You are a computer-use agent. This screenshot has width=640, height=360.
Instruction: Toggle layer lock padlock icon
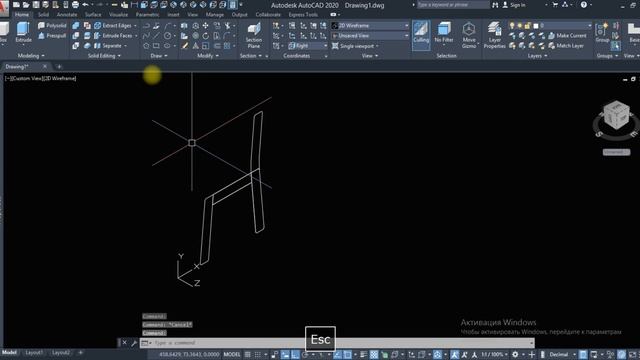click(x=527, y=25)
